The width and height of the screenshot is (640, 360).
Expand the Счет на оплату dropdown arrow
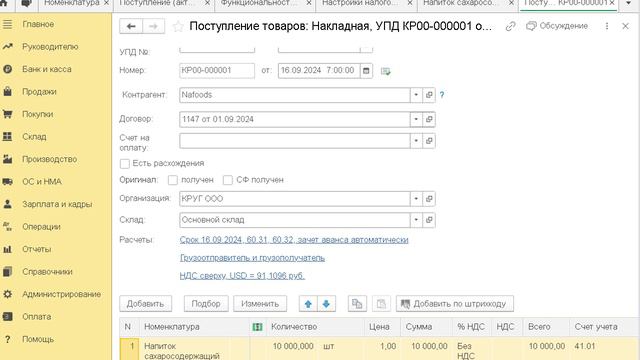coord(416,141)
